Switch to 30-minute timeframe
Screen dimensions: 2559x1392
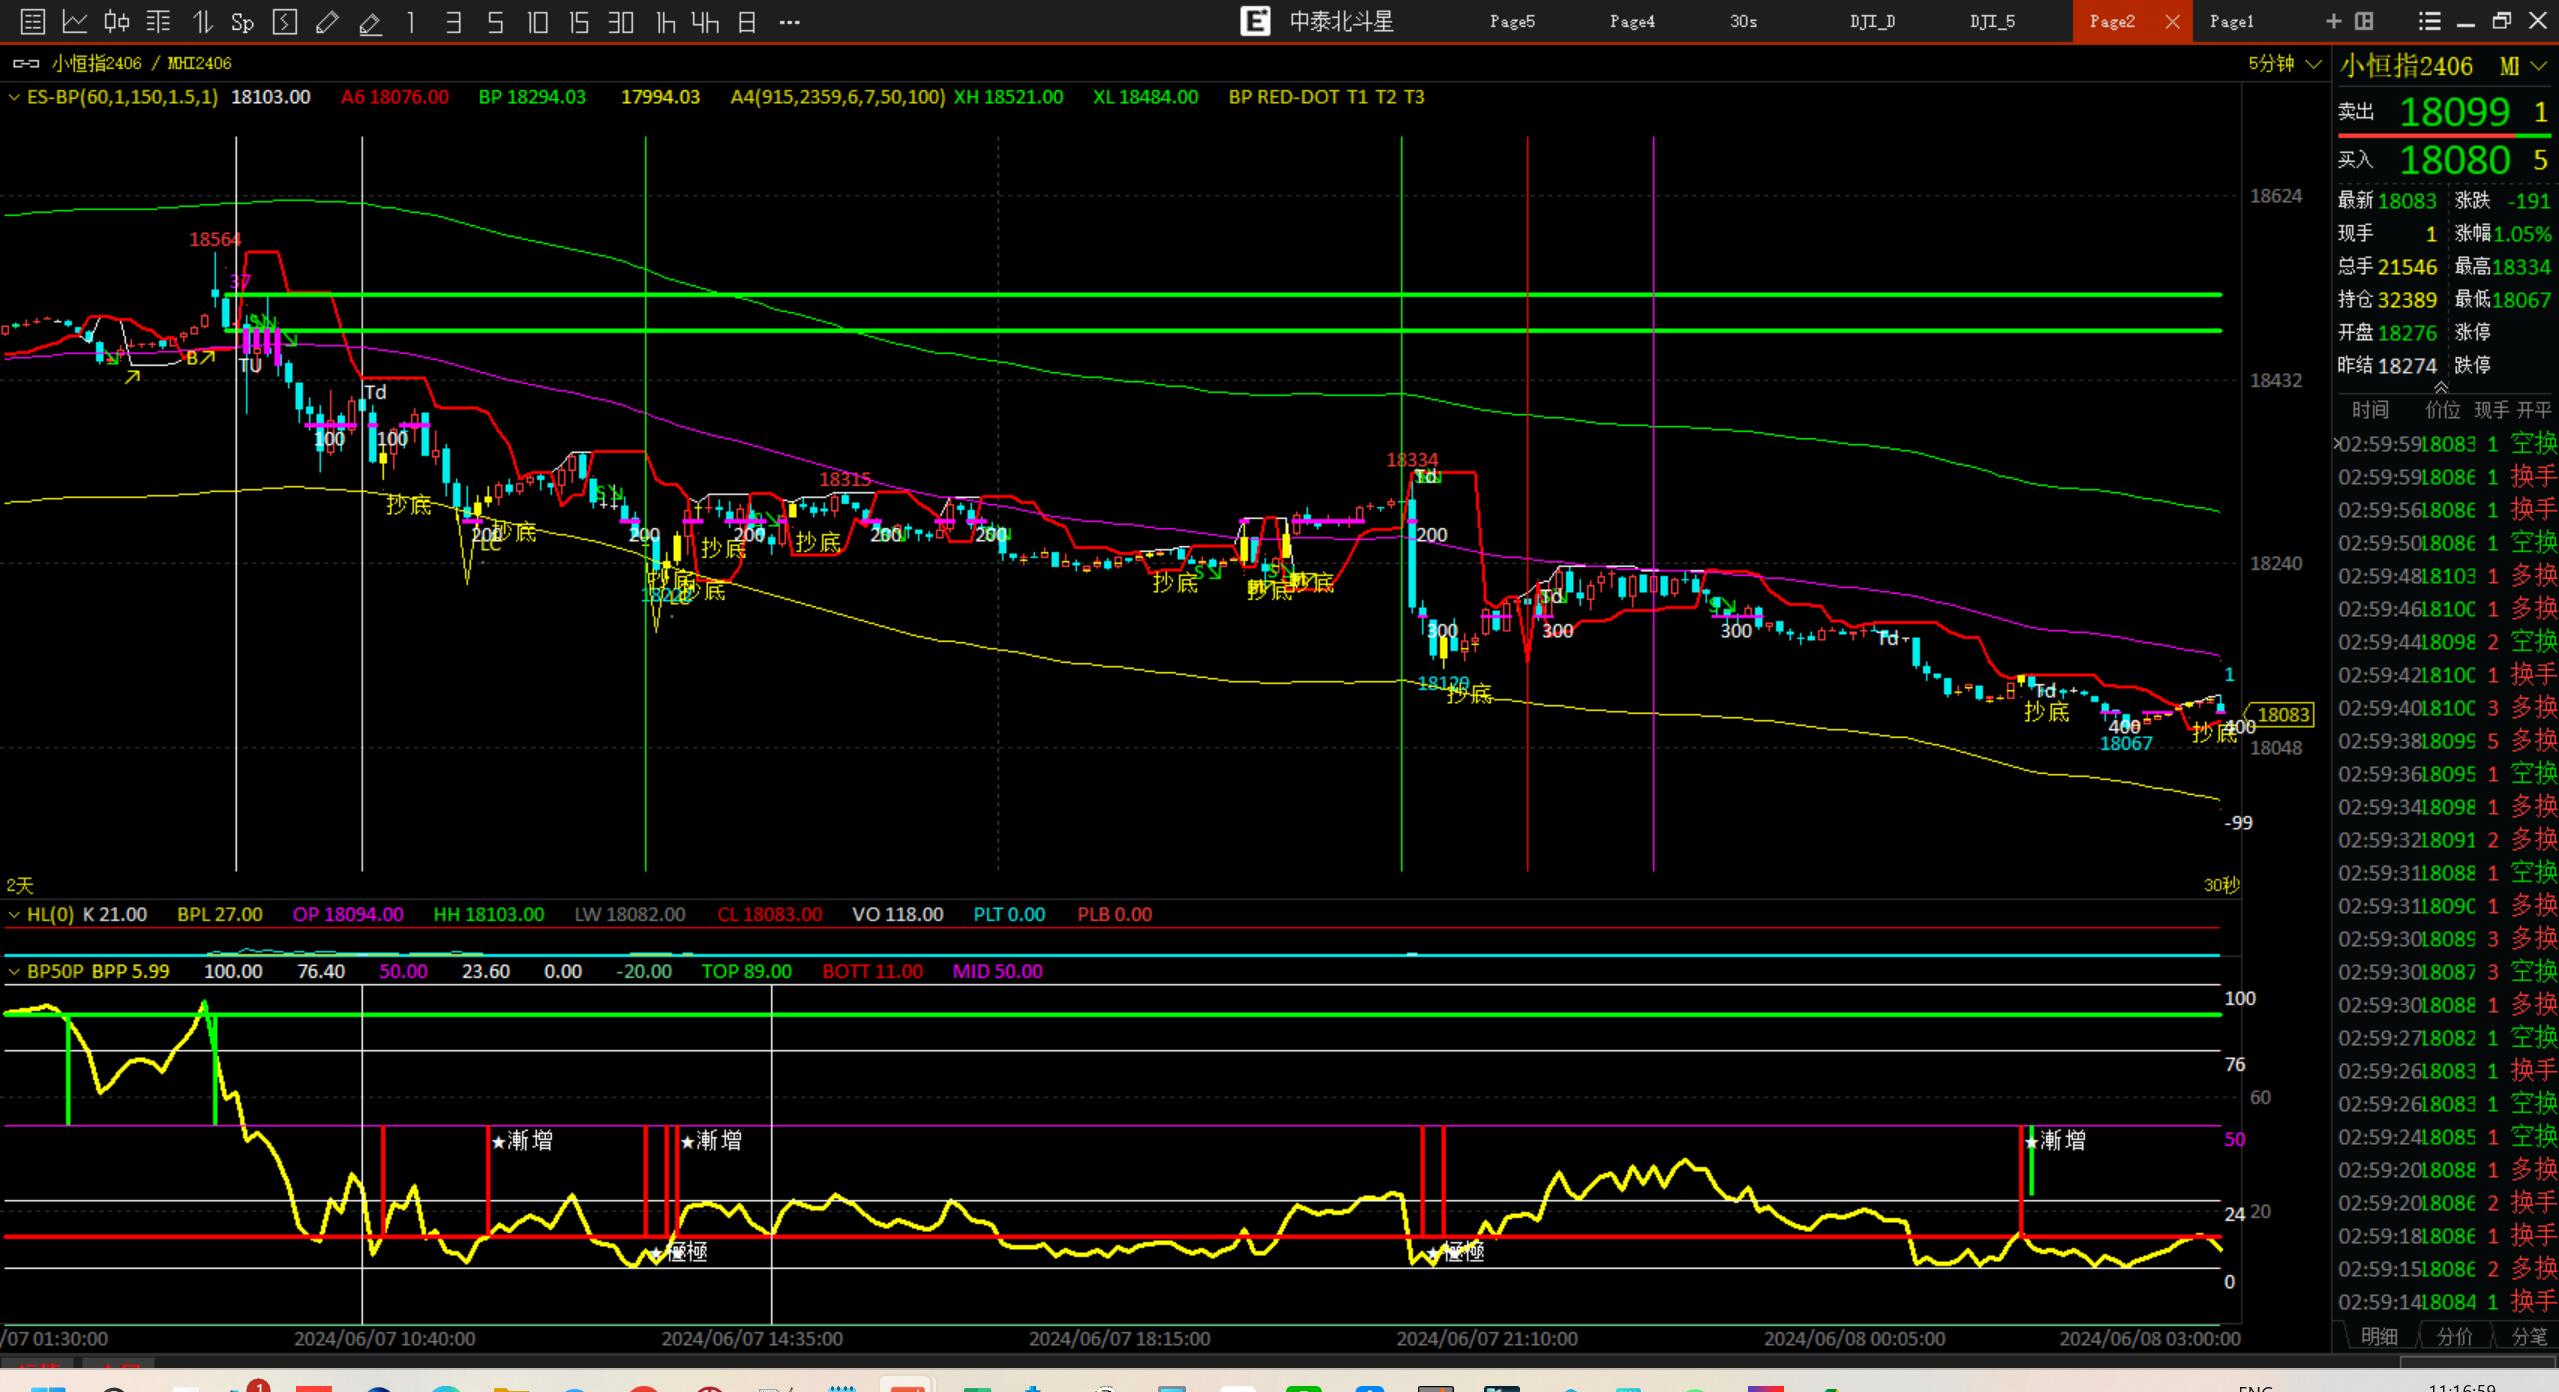tap(621, 22)
